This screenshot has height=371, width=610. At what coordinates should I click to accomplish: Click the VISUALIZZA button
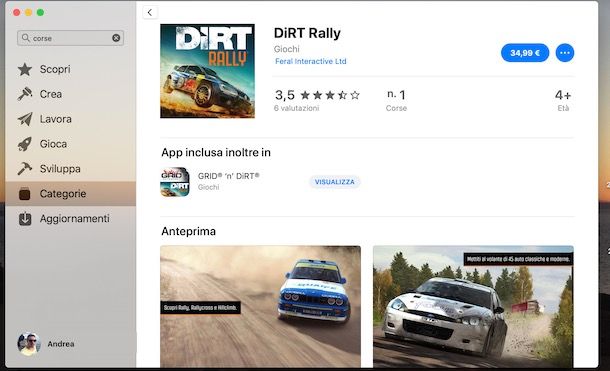click(x=335, y=182)
